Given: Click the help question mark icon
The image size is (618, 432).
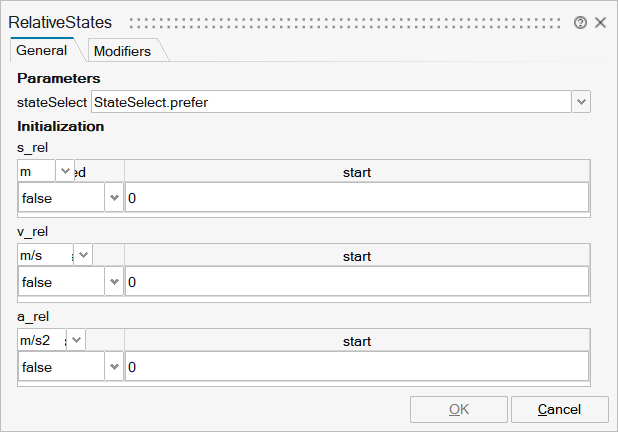Looking at the screenshot, I should [581, 22].
